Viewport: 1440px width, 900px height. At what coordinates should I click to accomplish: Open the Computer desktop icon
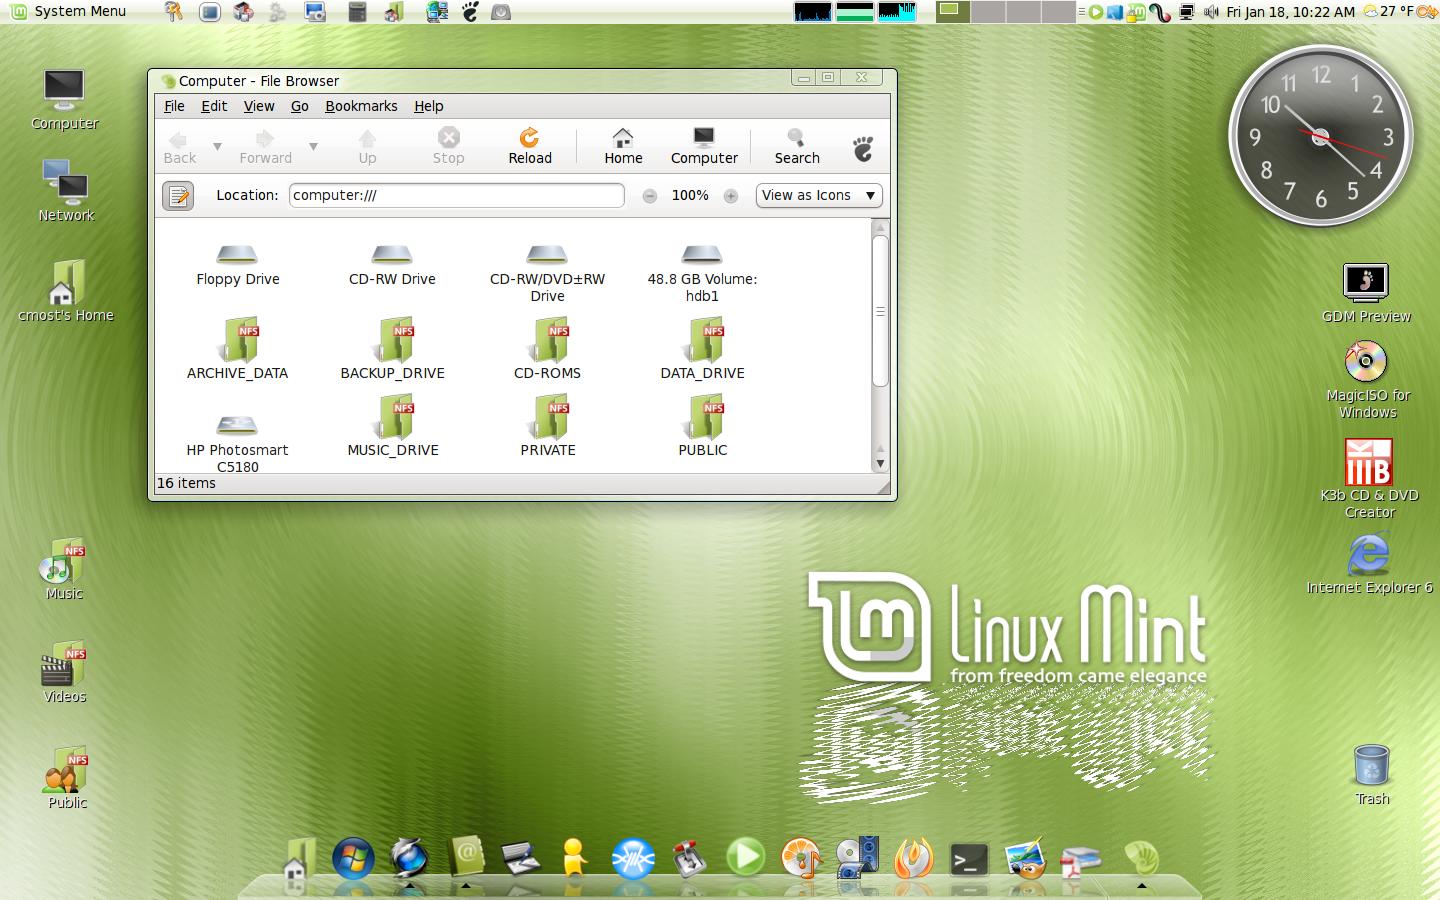tap(64, 100)
